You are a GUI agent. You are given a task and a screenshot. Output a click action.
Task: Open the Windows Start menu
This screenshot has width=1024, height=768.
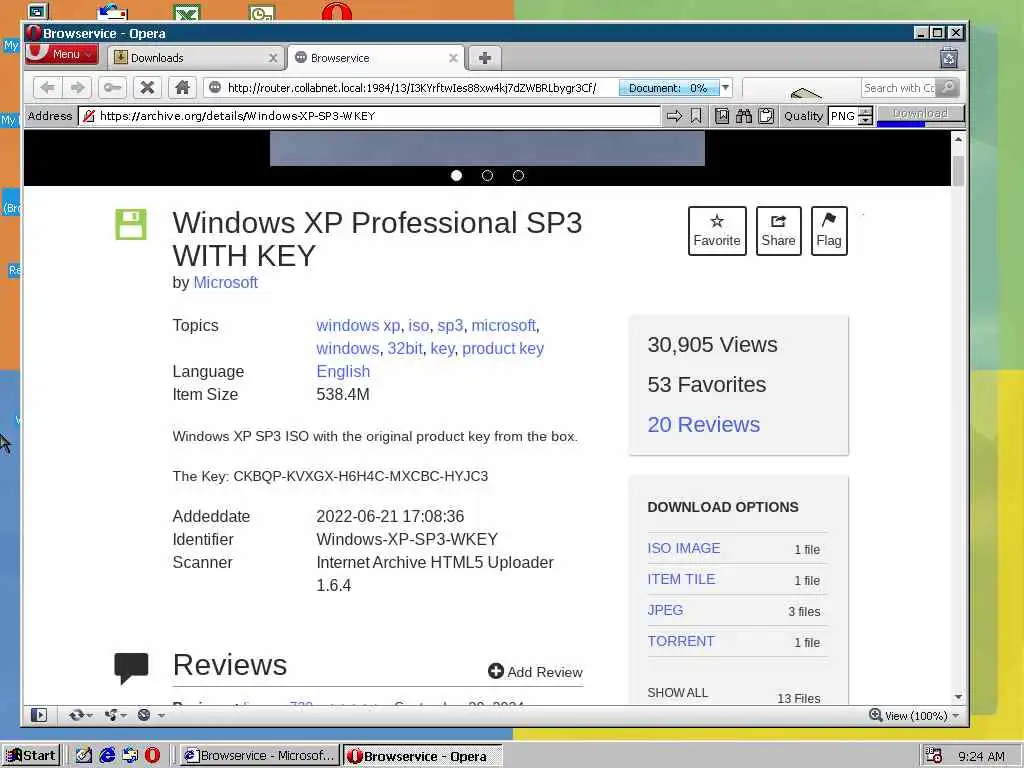(31, 756)
